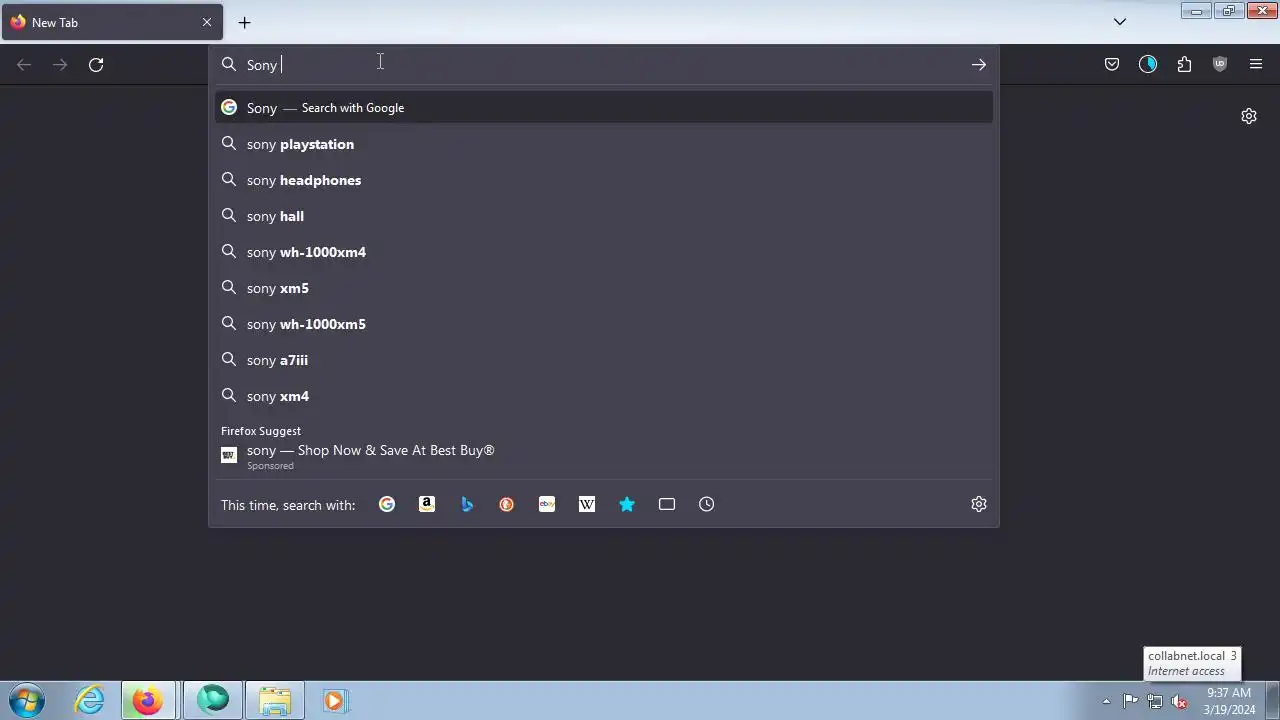This screenshot has height=720, width=1280.
Task: Choose suggestion 'sony playstation'
Action: pyautogui.click(x=604, y=144)
